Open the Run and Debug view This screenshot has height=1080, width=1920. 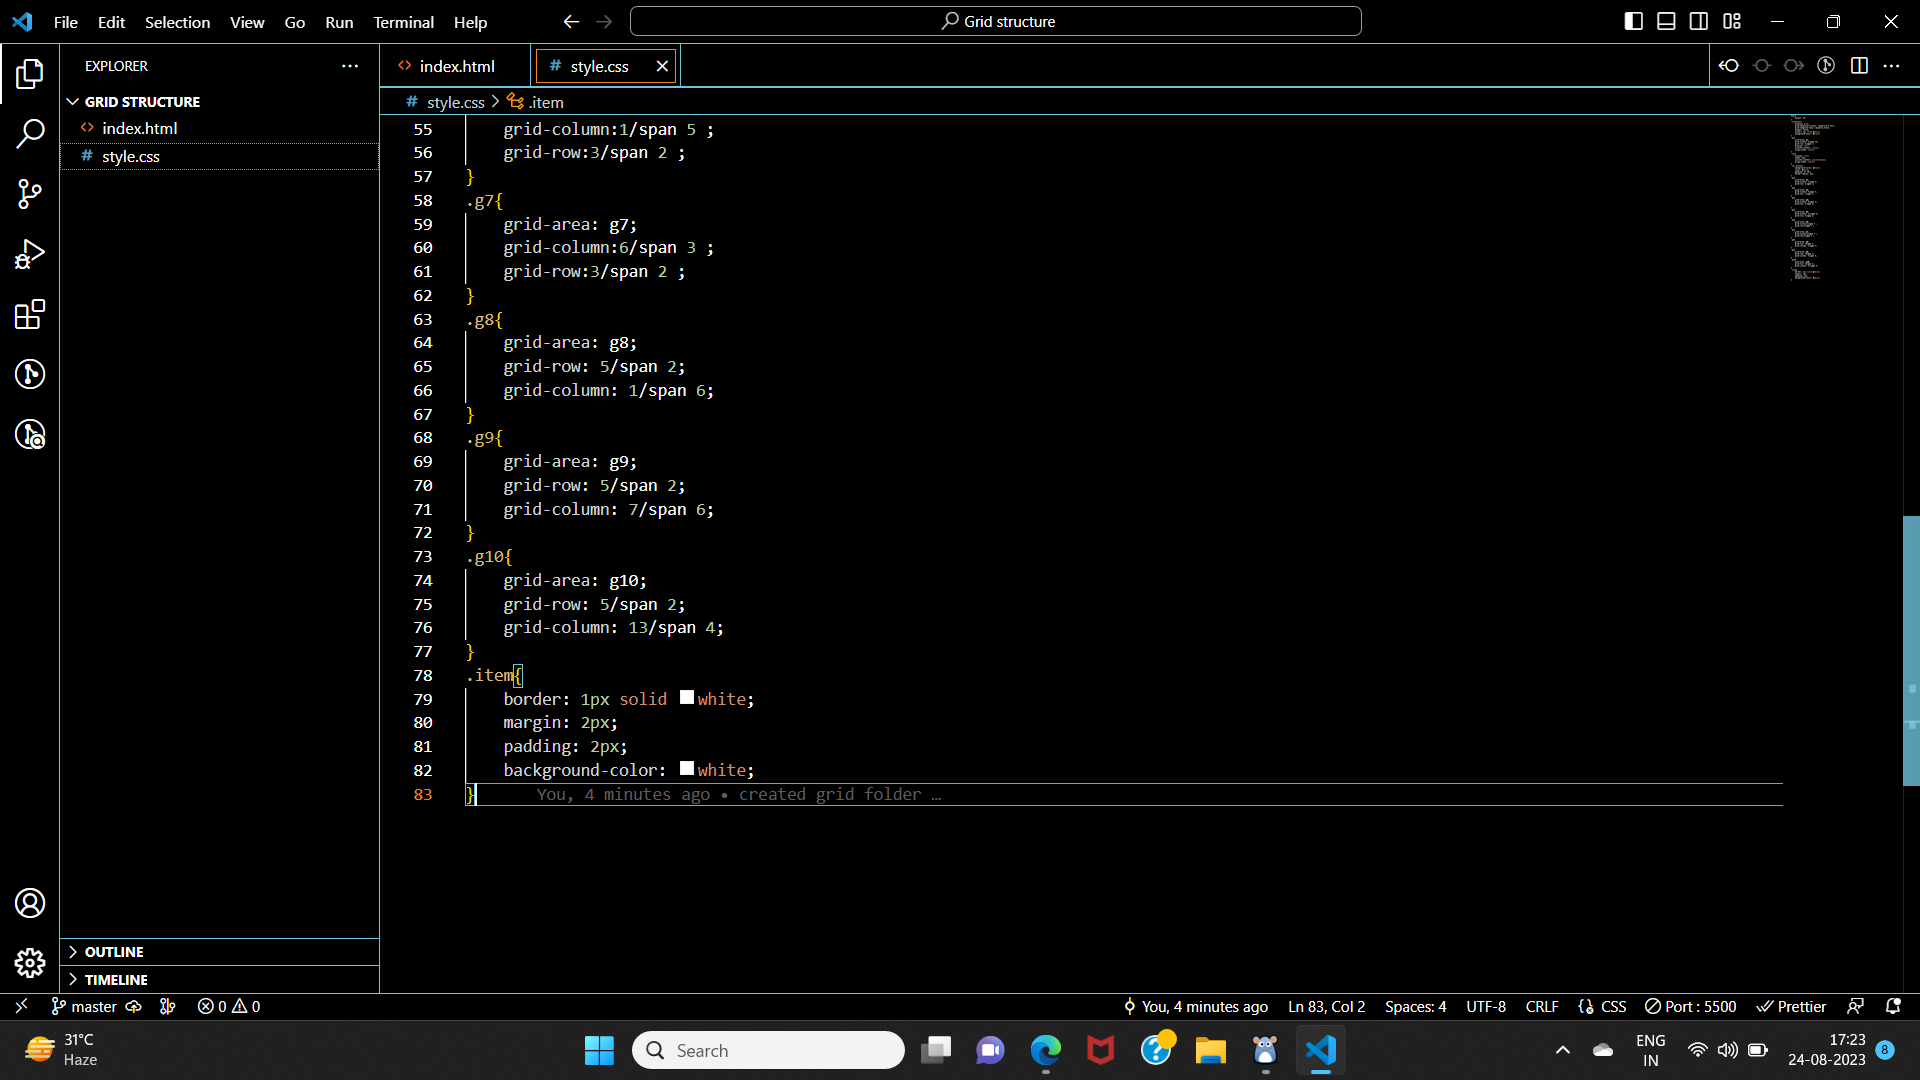coord(30,254)
